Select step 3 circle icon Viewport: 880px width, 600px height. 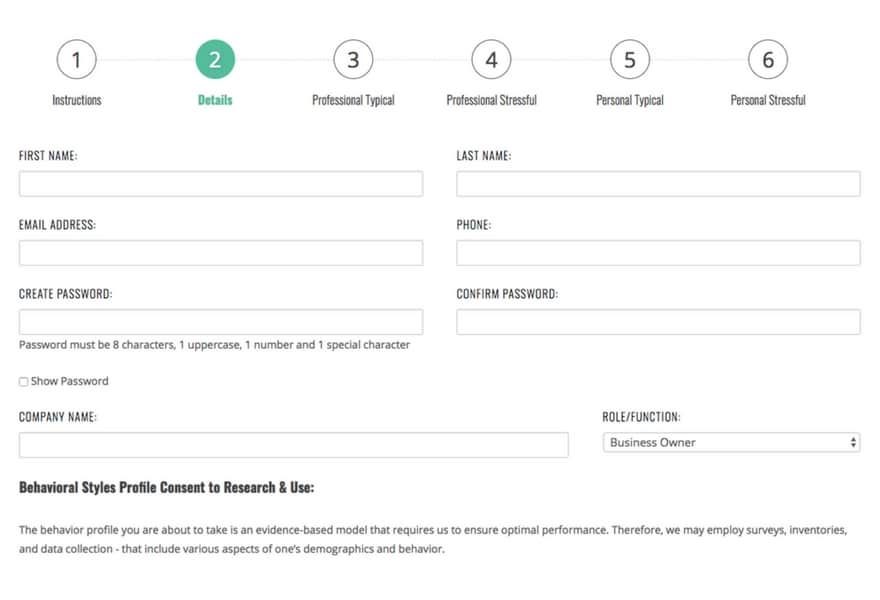(353, 60)
